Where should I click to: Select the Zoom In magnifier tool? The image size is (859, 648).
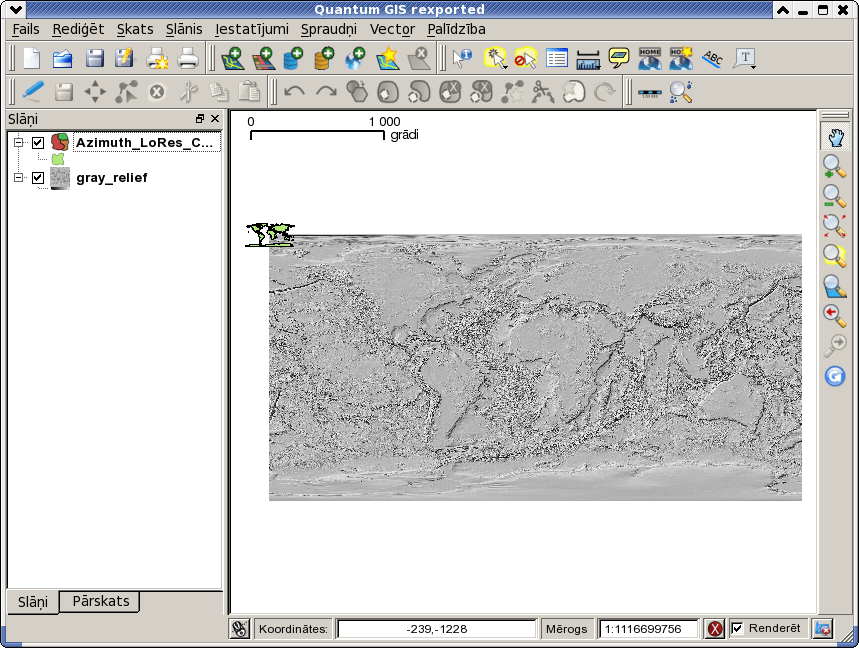pyautogui.click(x=835, y=166)
